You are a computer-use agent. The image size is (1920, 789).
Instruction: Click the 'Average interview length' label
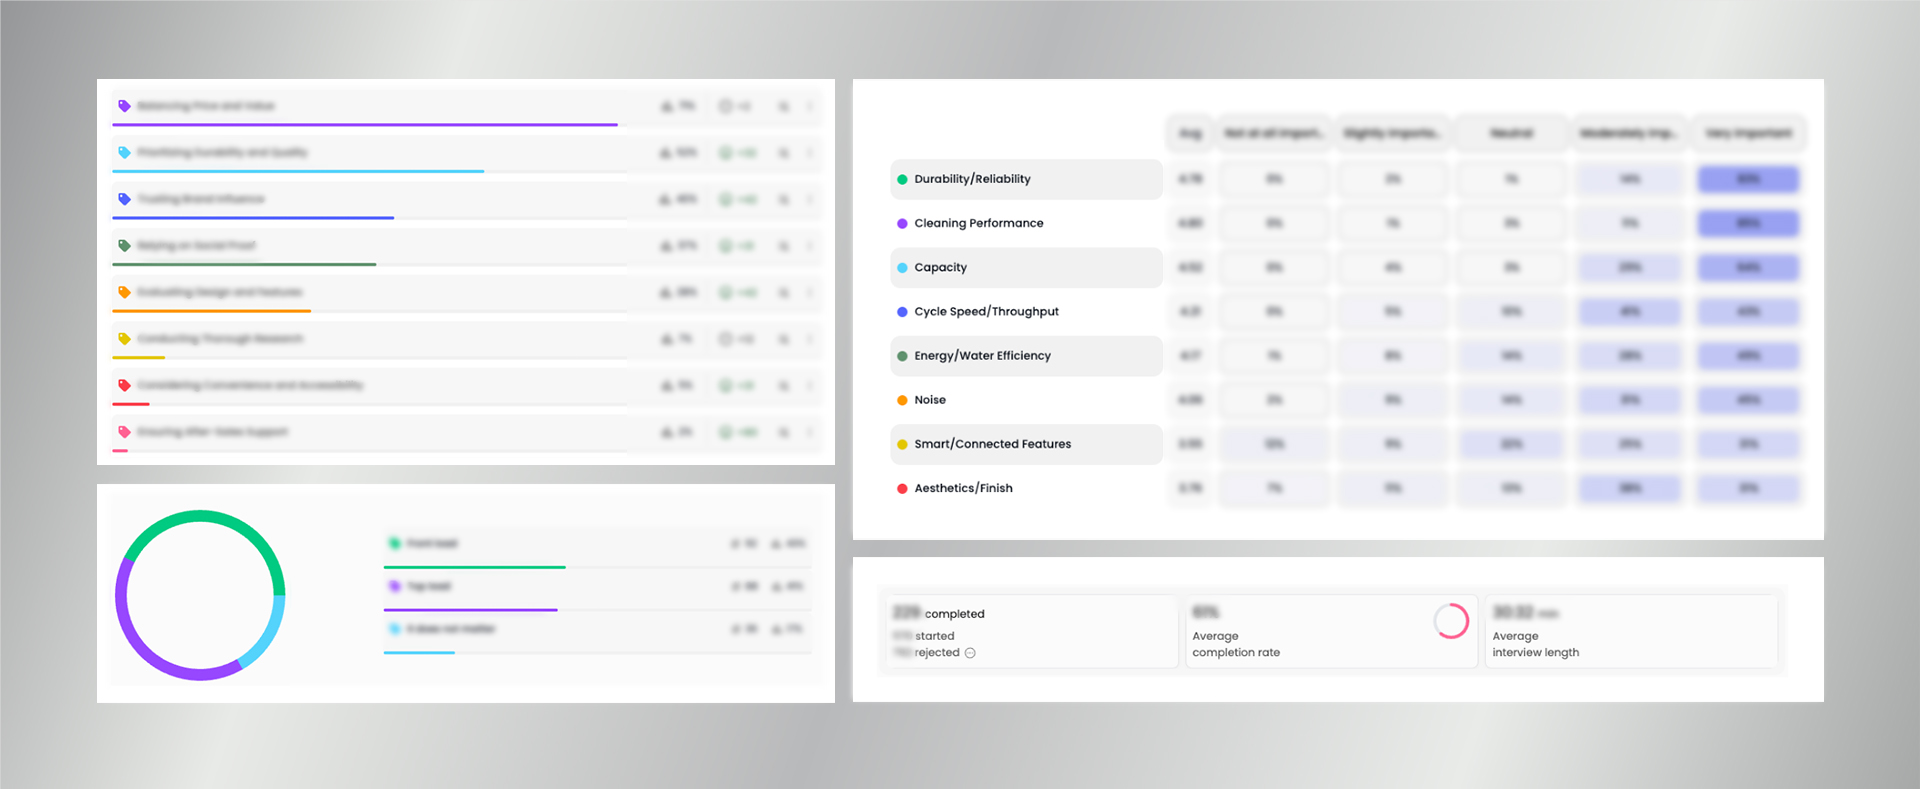(x=1535, y=644)
